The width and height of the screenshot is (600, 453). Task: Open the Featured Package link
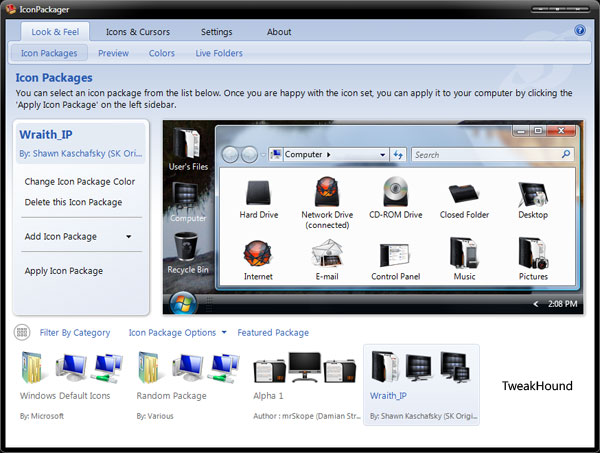tap(273, 332)
